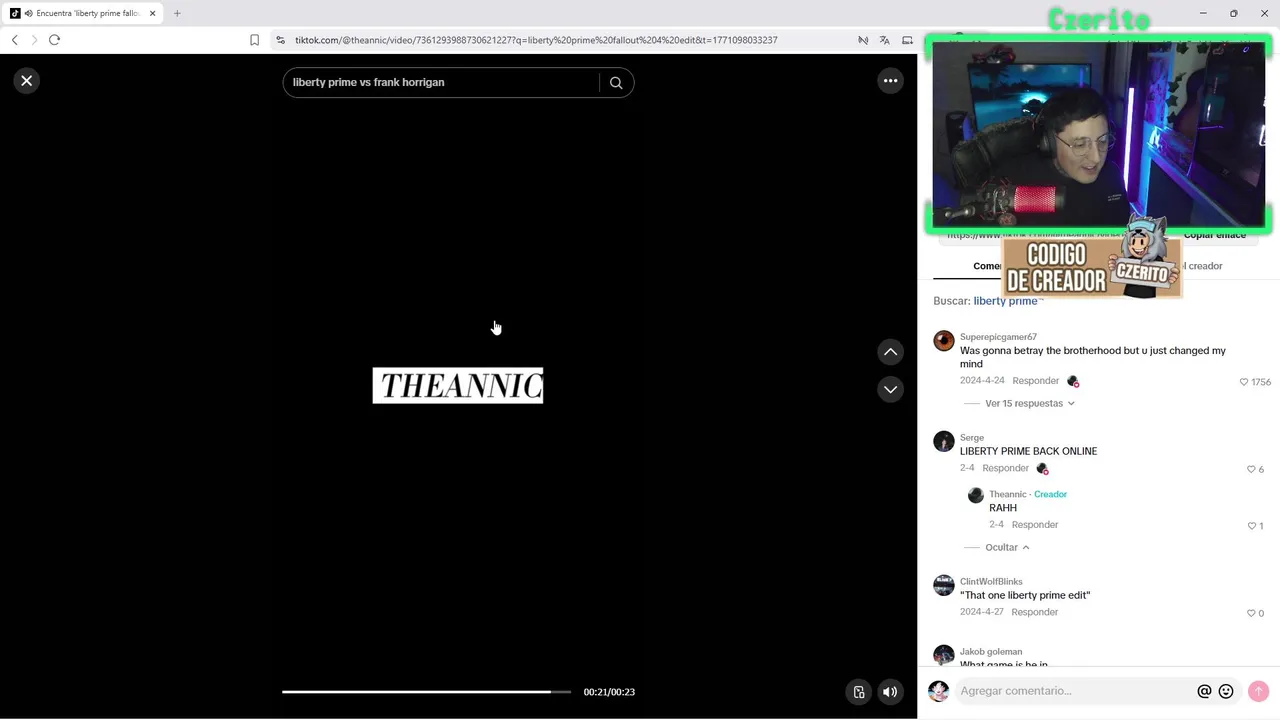Close the TikTok browser tab
1280x720 pixels.
[152, 13]
